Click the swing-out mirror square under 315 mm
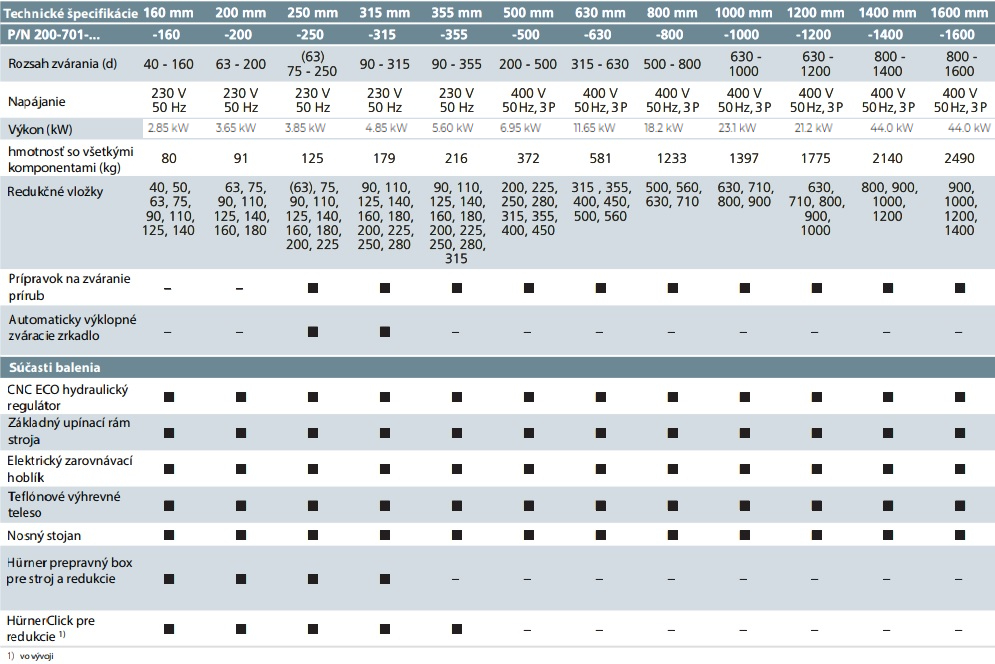The image size is (995, 664). [x=385, y=332]
